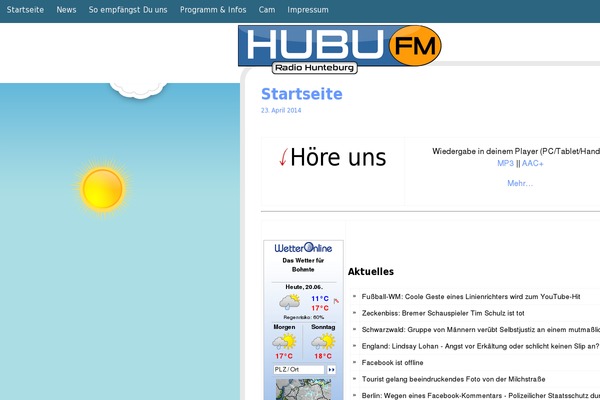Click the Höre uns banner image
Viewport: 600px width, 400px height.
pyautogui.click(x=333, y=157)
